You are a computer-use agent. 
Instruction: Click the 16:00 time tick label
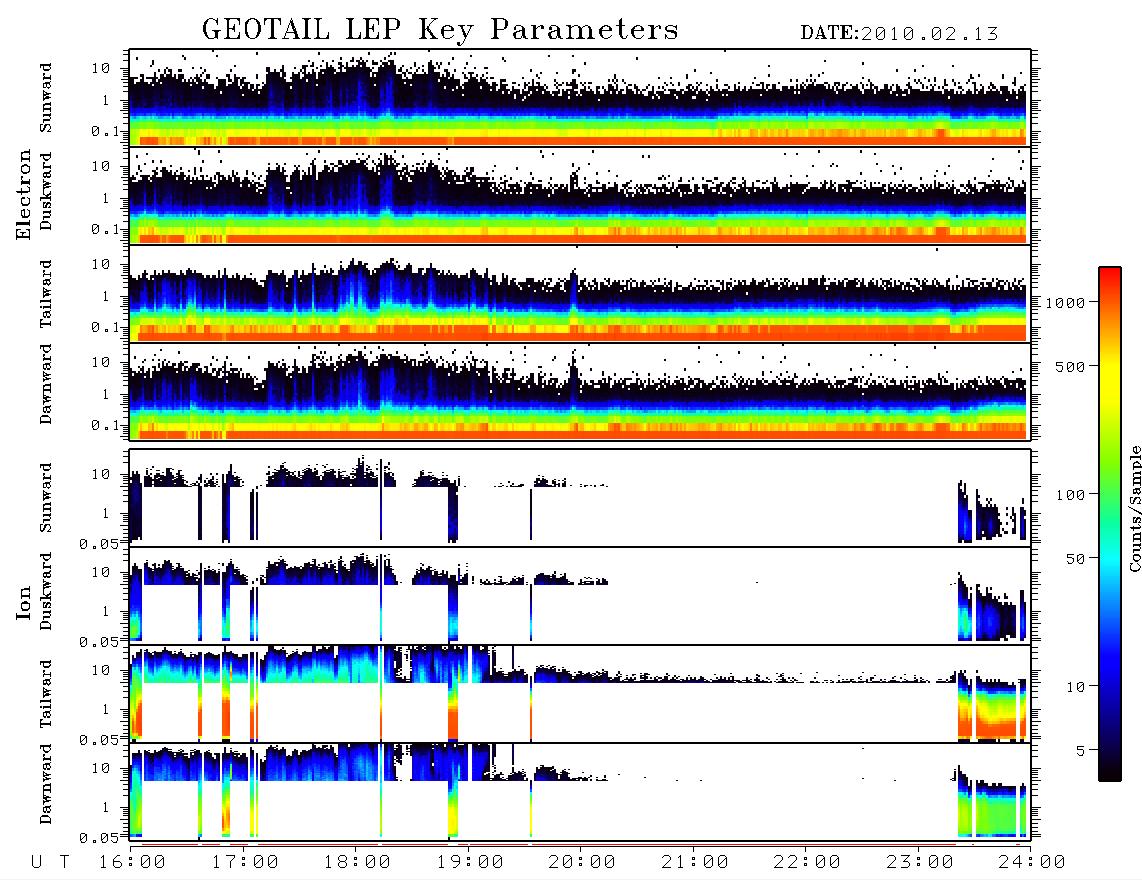point(132,862)
